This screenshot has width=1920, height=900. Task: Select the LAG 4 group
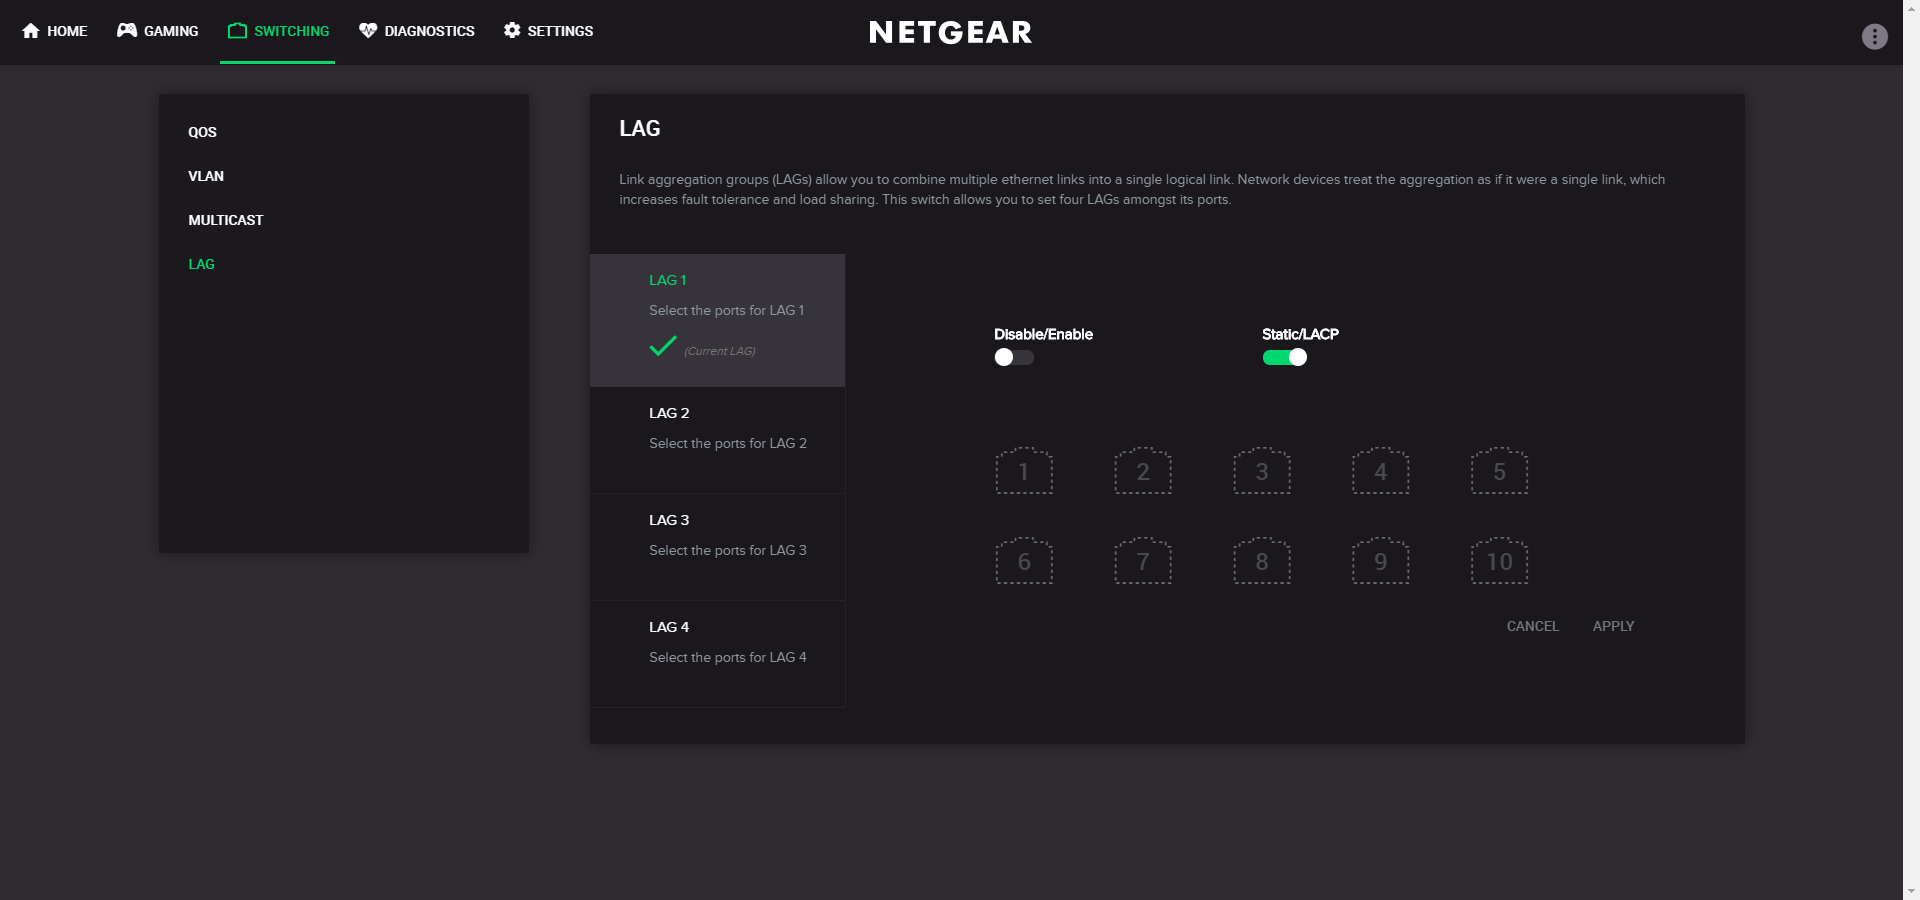coord(718,654)
